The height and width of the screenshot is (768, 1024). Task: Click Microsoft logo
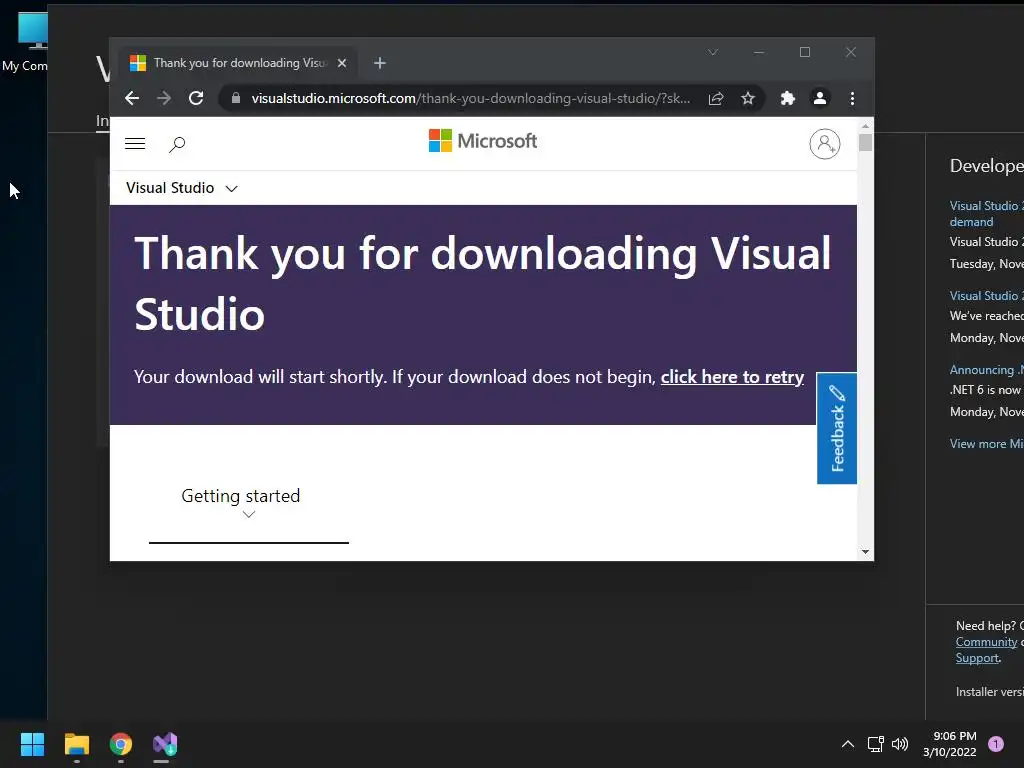coord(483,140)
